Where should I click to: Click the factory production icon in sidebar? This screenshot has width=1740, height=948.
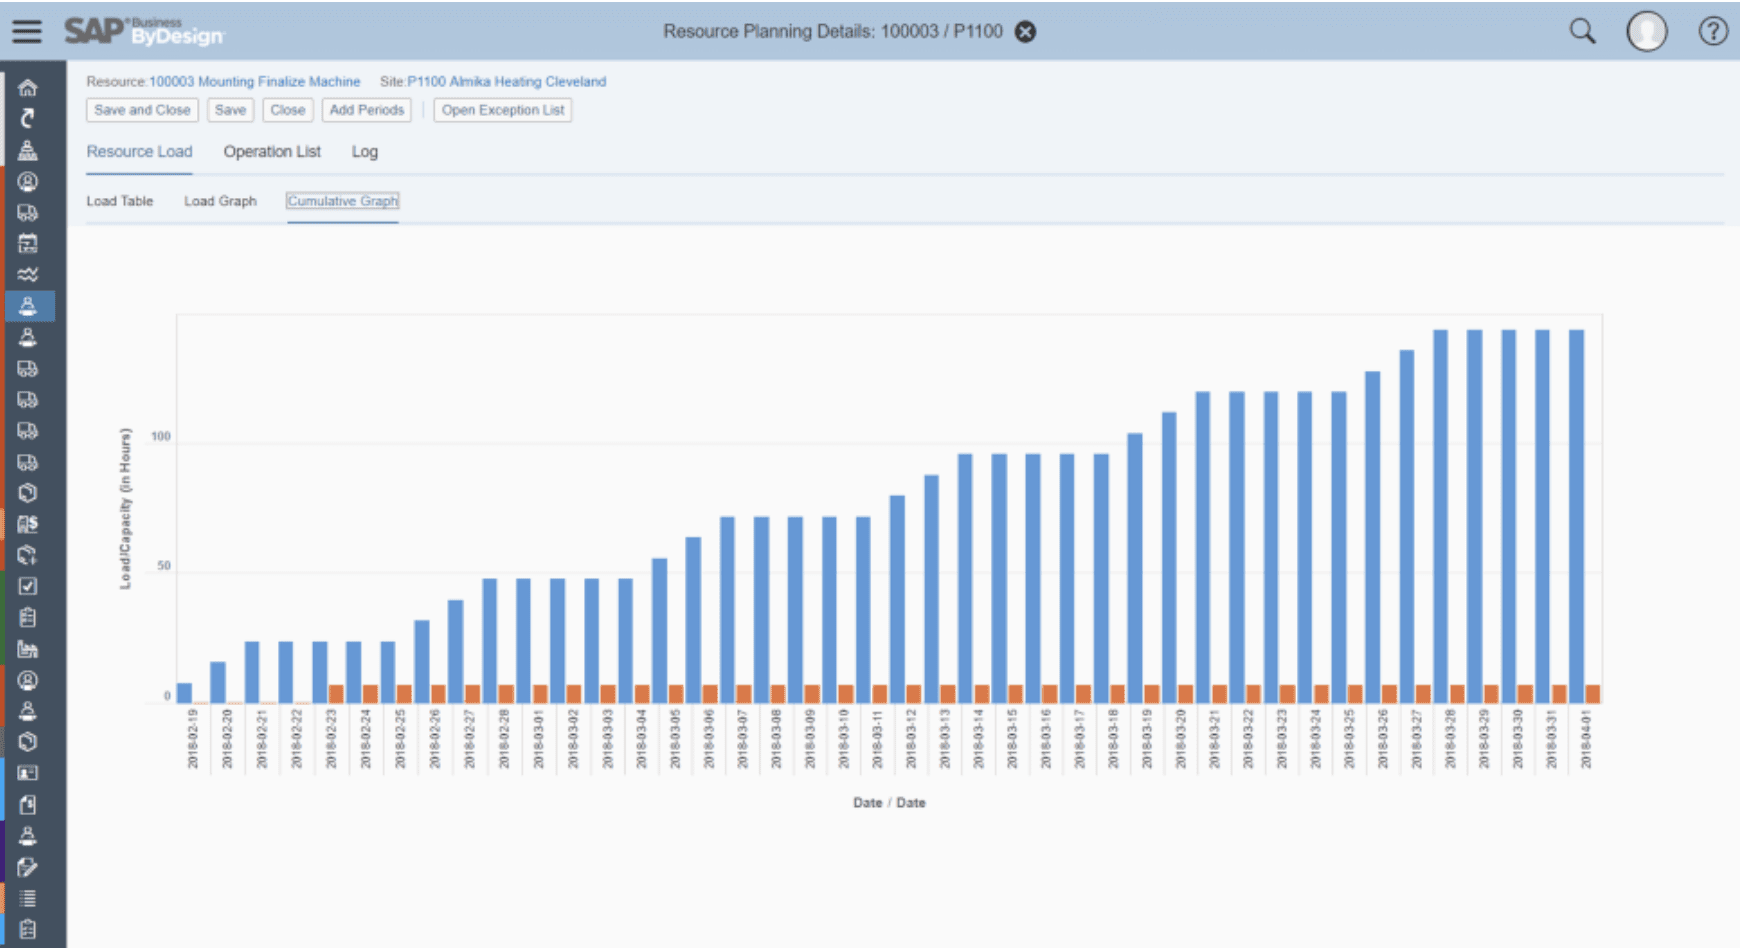pos(28,648)
